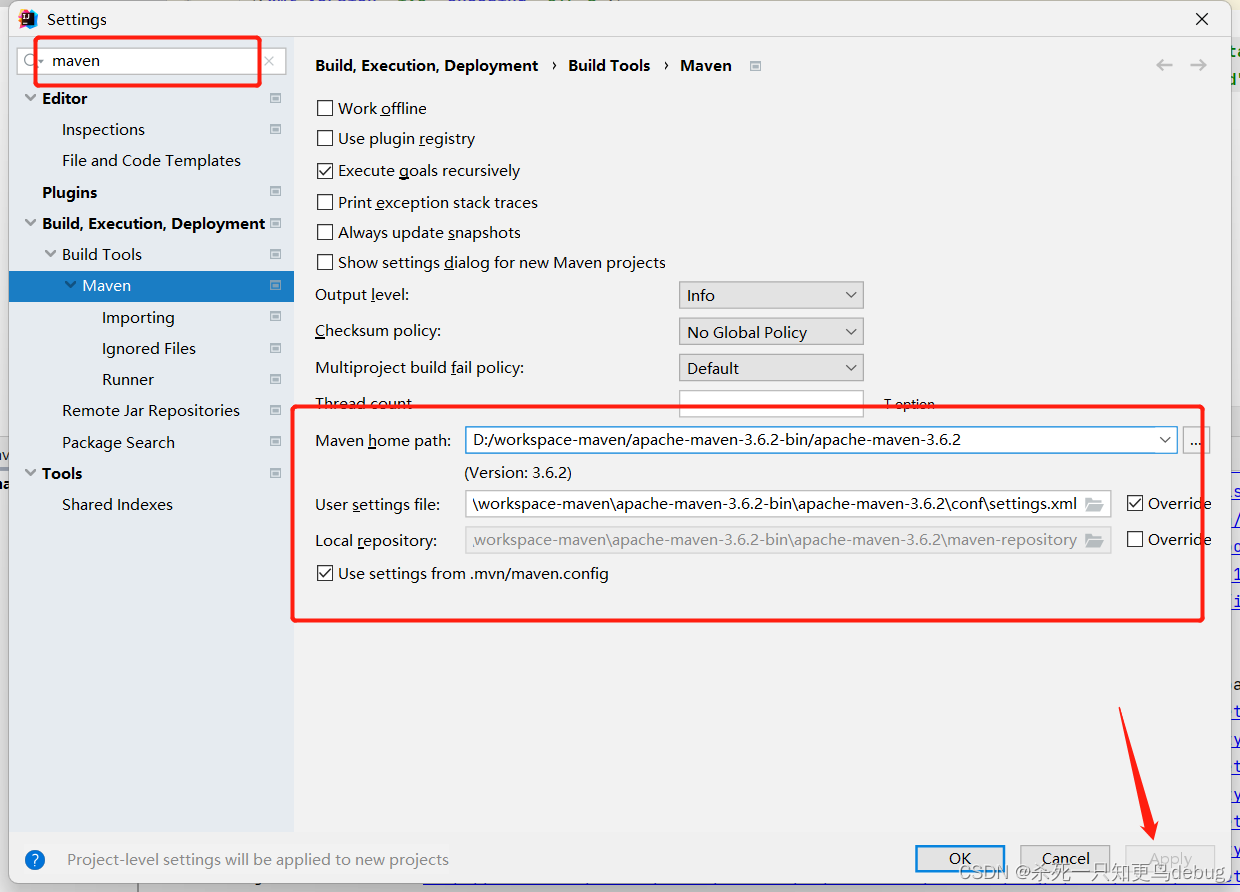The height and width of the screenshot is (892, 1240).
Task: Click the ... browse button for Maven home
Action: pos(1196,439)
